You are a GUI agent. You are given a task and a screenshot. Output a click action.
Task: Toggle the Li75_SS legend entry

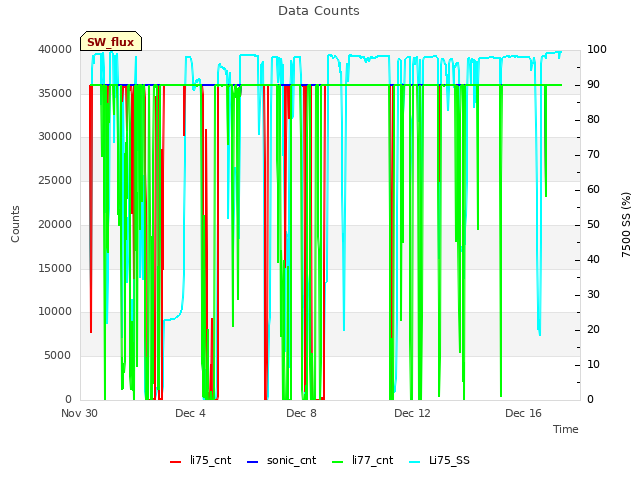tap(439, 461)
